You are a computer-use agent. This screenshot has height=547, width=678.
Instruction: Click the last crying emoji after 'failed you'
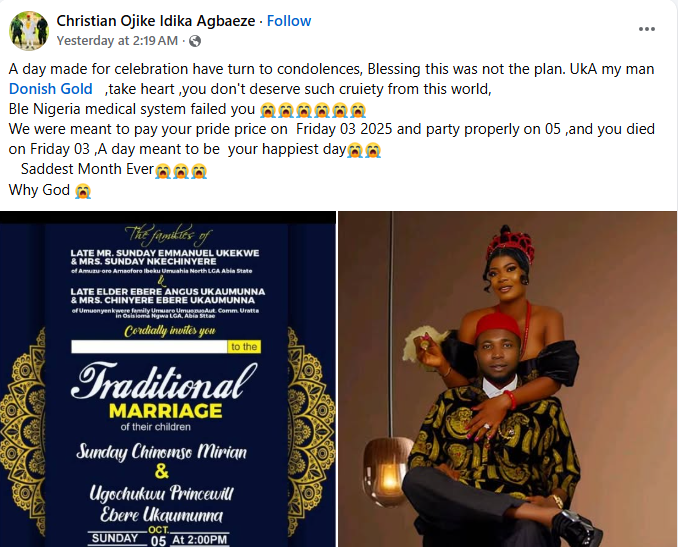pyautogui.click(x=358, y=110)
